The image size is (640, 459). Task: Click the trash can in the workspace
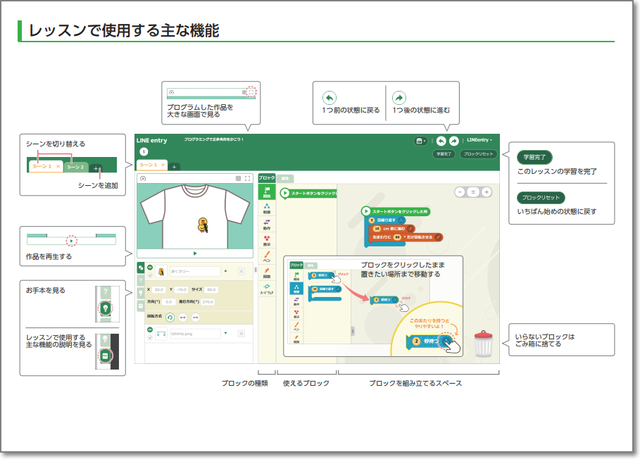484,342
